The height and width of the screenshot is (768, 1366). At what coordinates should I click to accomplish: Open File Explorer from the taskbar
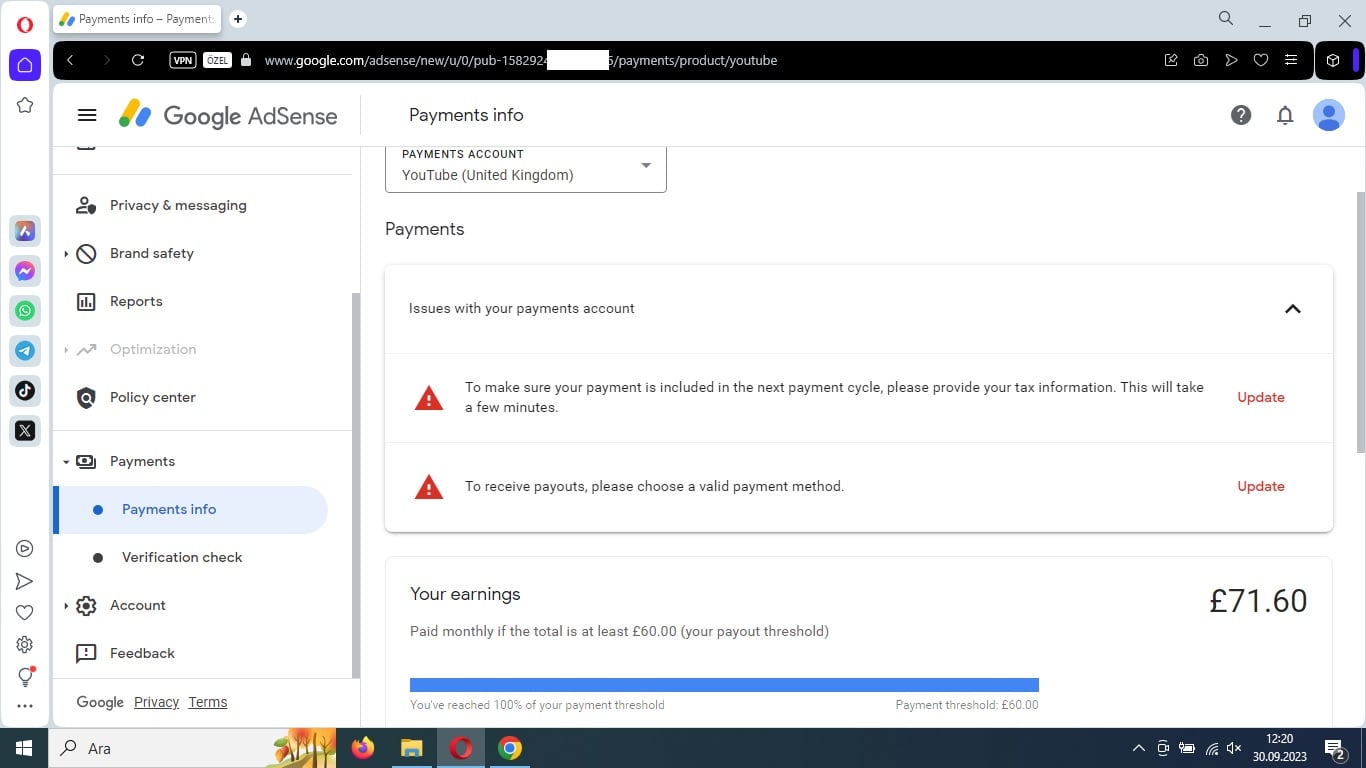pos(412,748)
